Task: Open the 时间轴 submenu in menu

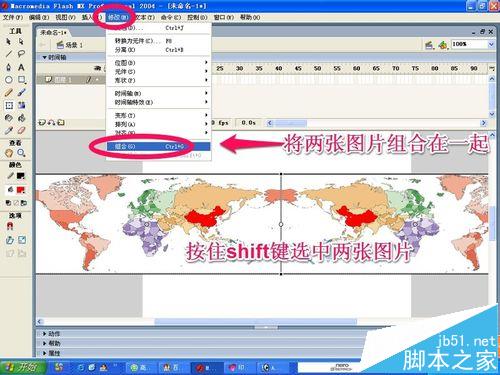Action: (159, 93)
